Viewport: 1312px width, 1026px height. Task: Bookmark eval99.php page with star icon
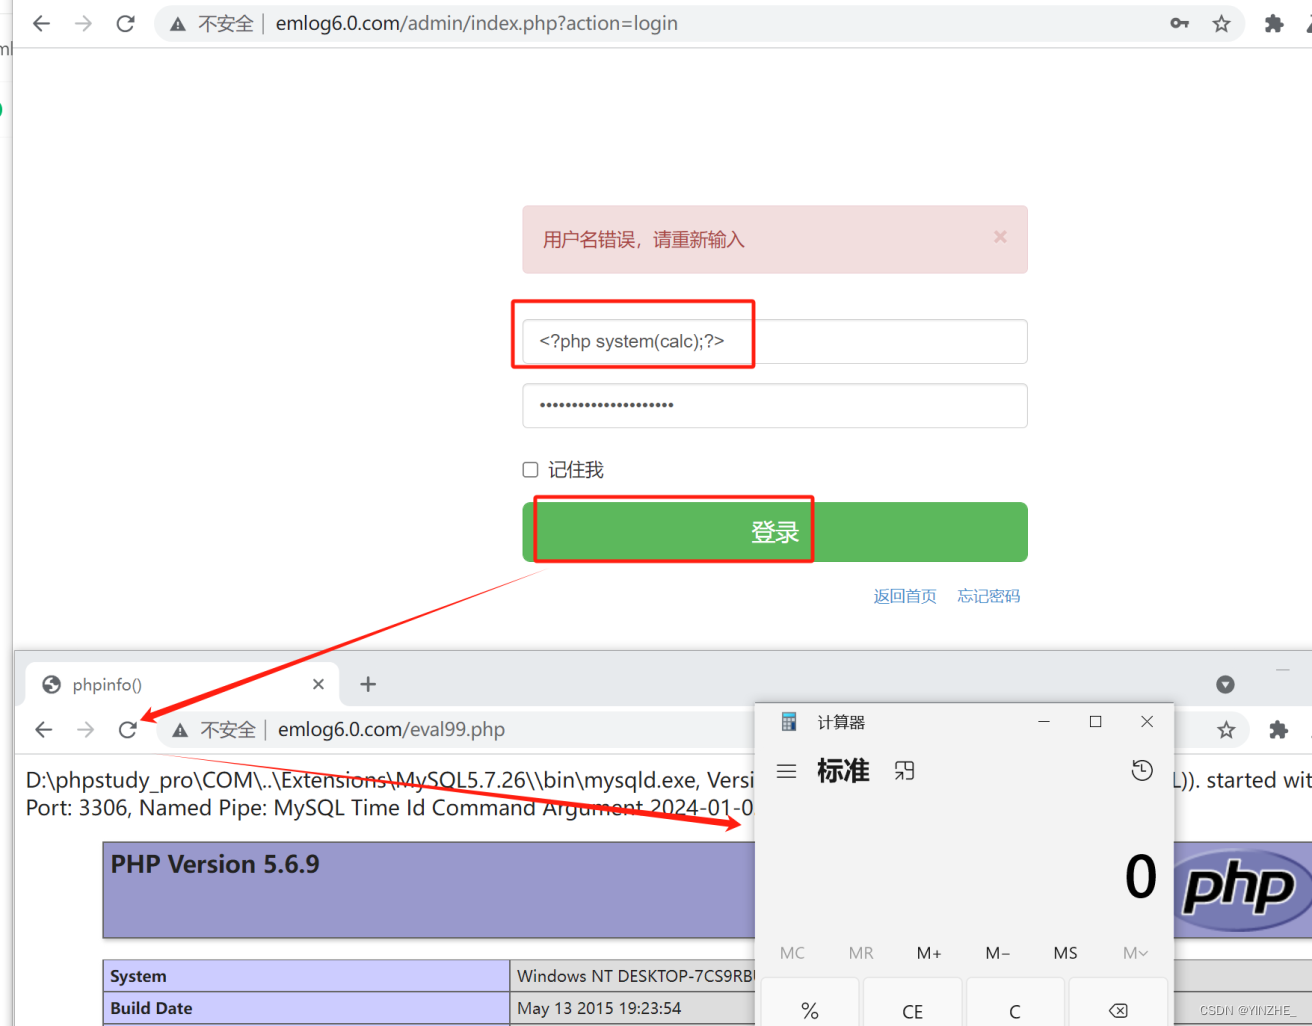coord(1226,730)
